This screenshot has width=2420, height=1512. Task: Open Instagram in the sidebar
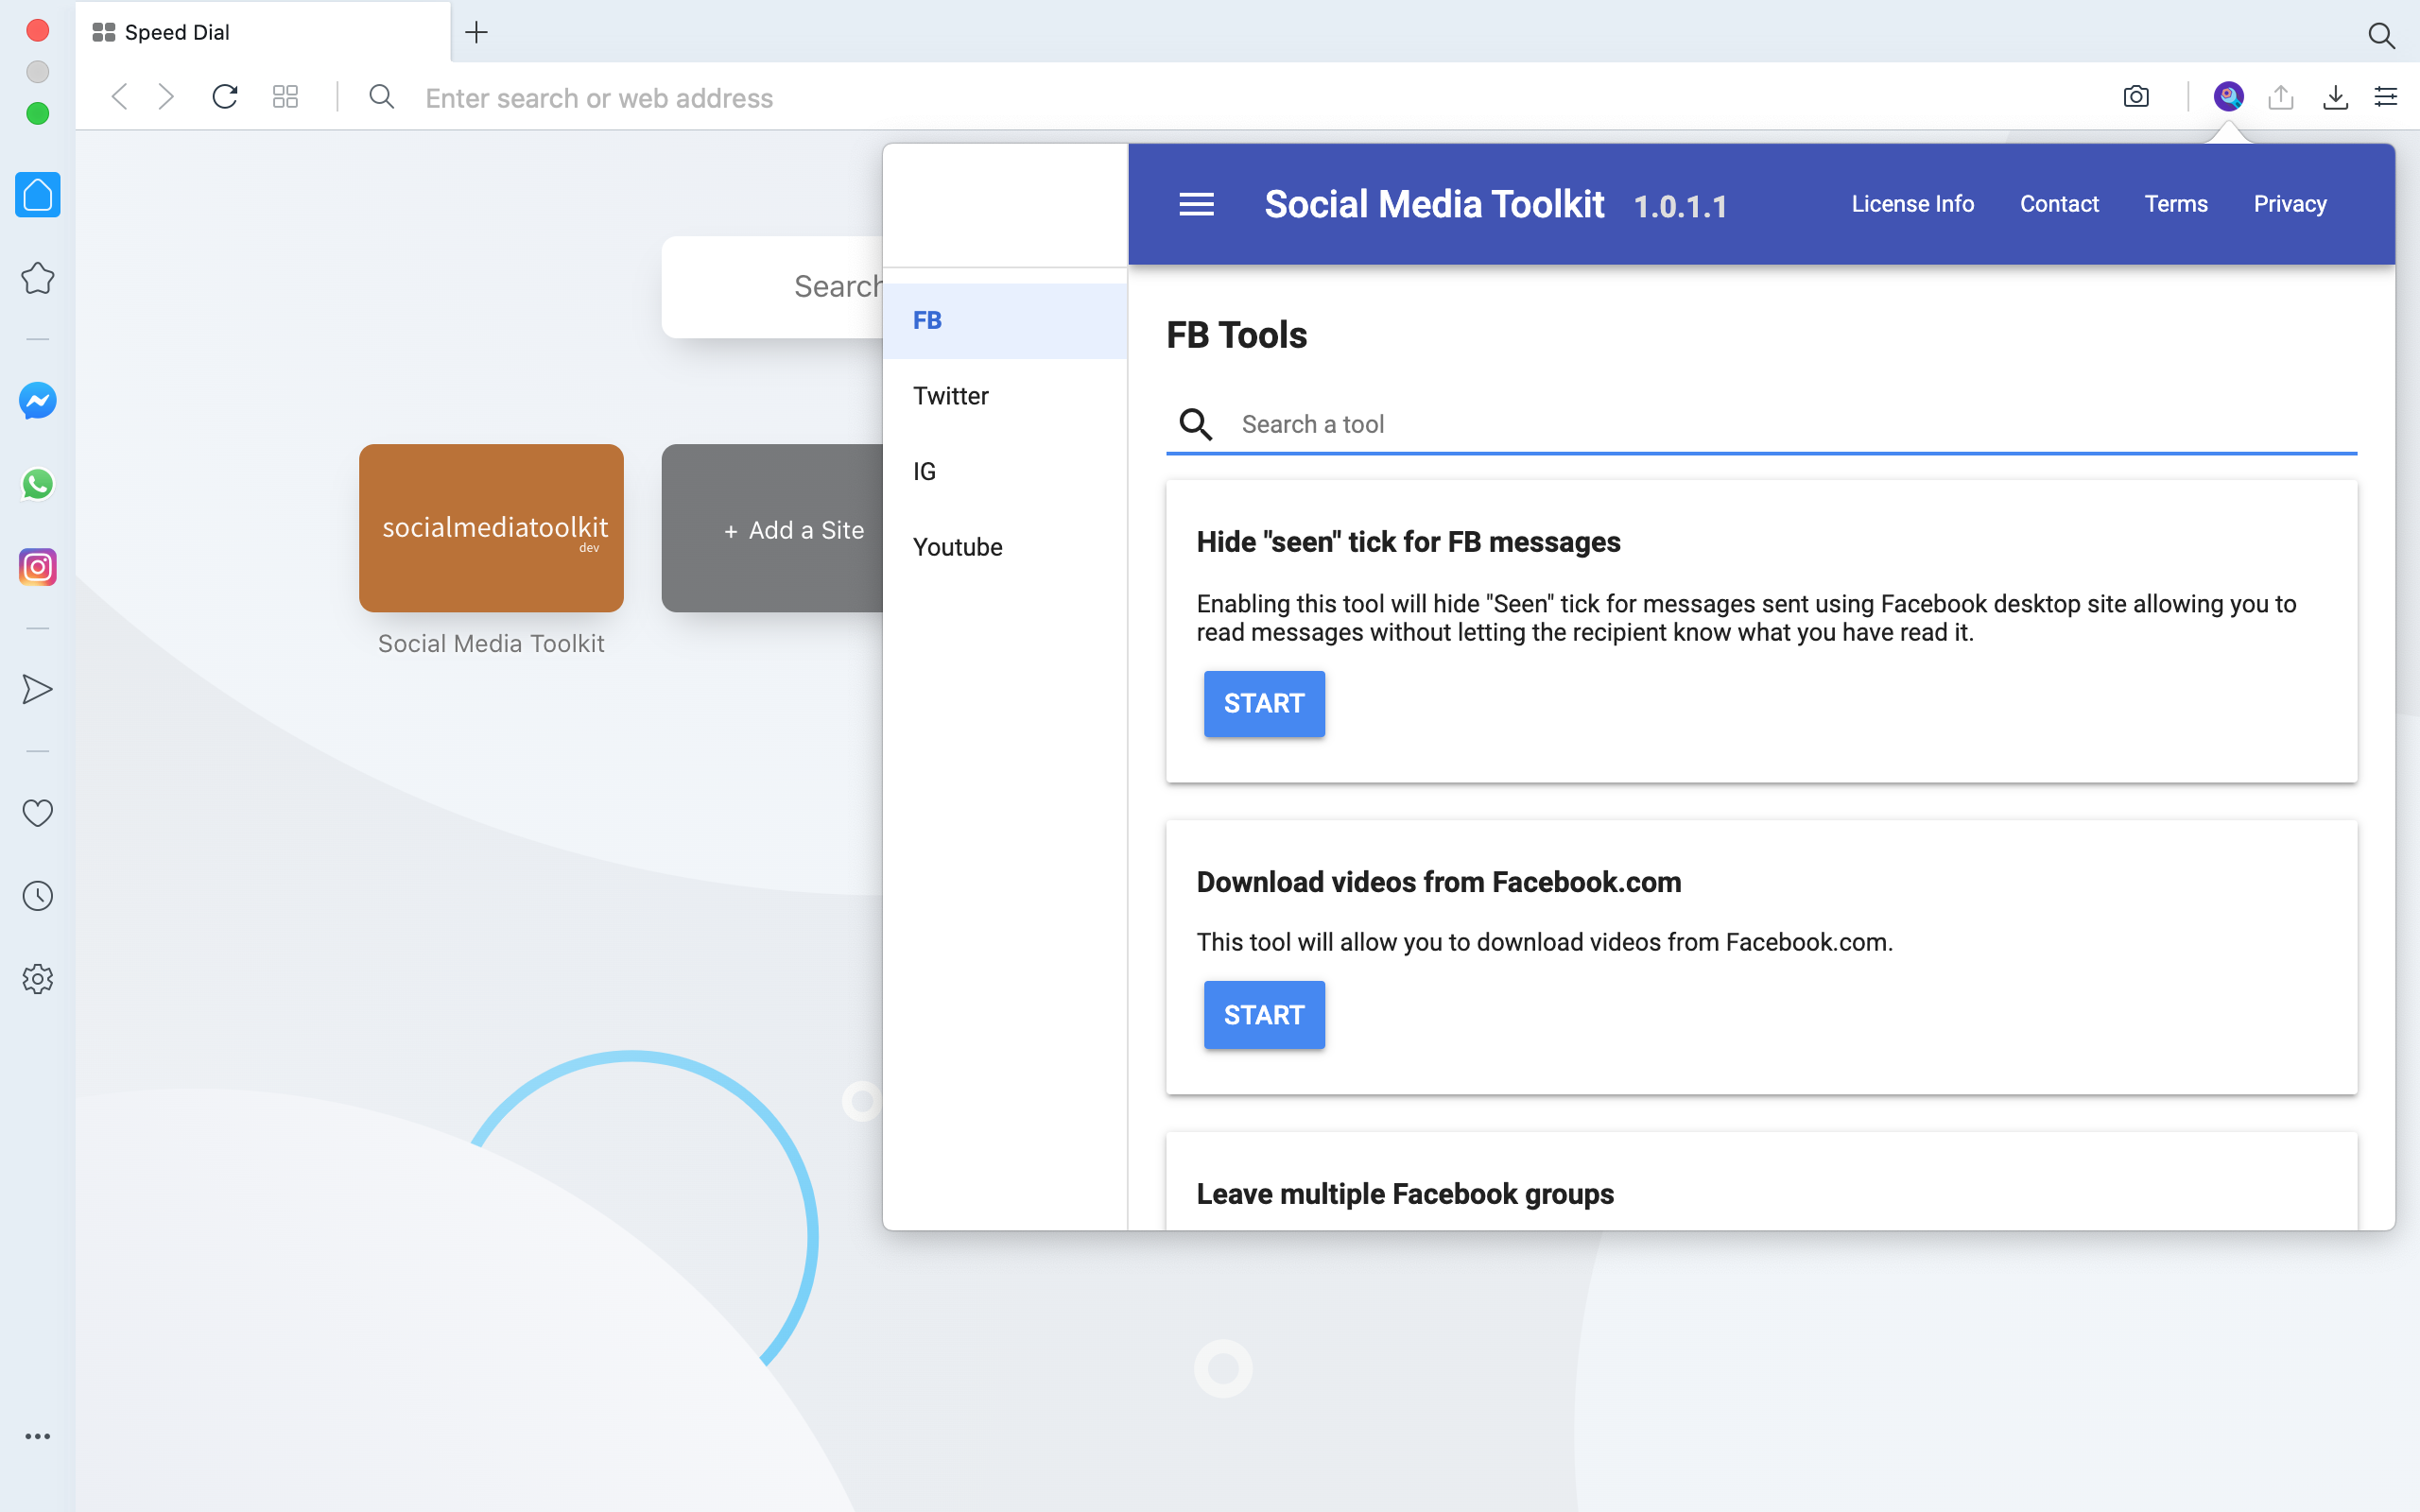(38, 567)
